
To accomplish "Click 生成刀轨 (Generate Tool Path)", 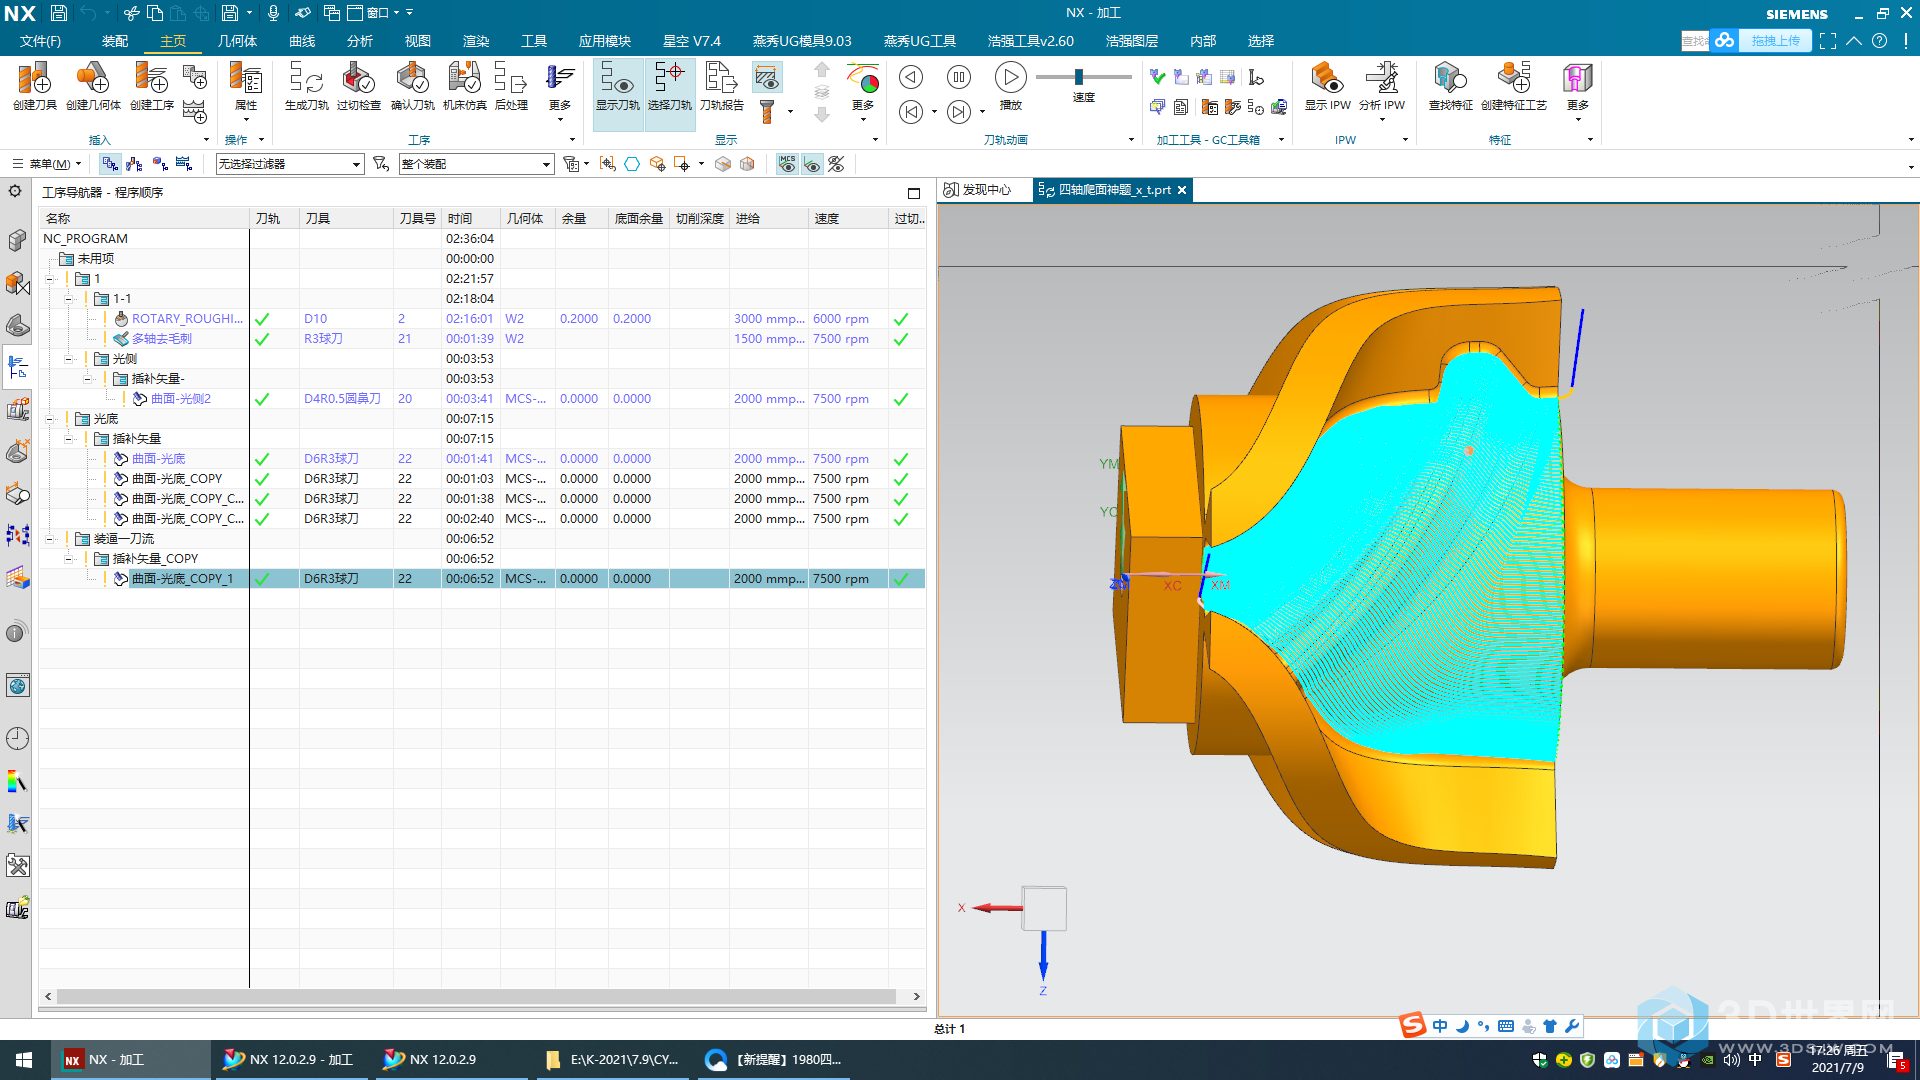I will (306, 86).
